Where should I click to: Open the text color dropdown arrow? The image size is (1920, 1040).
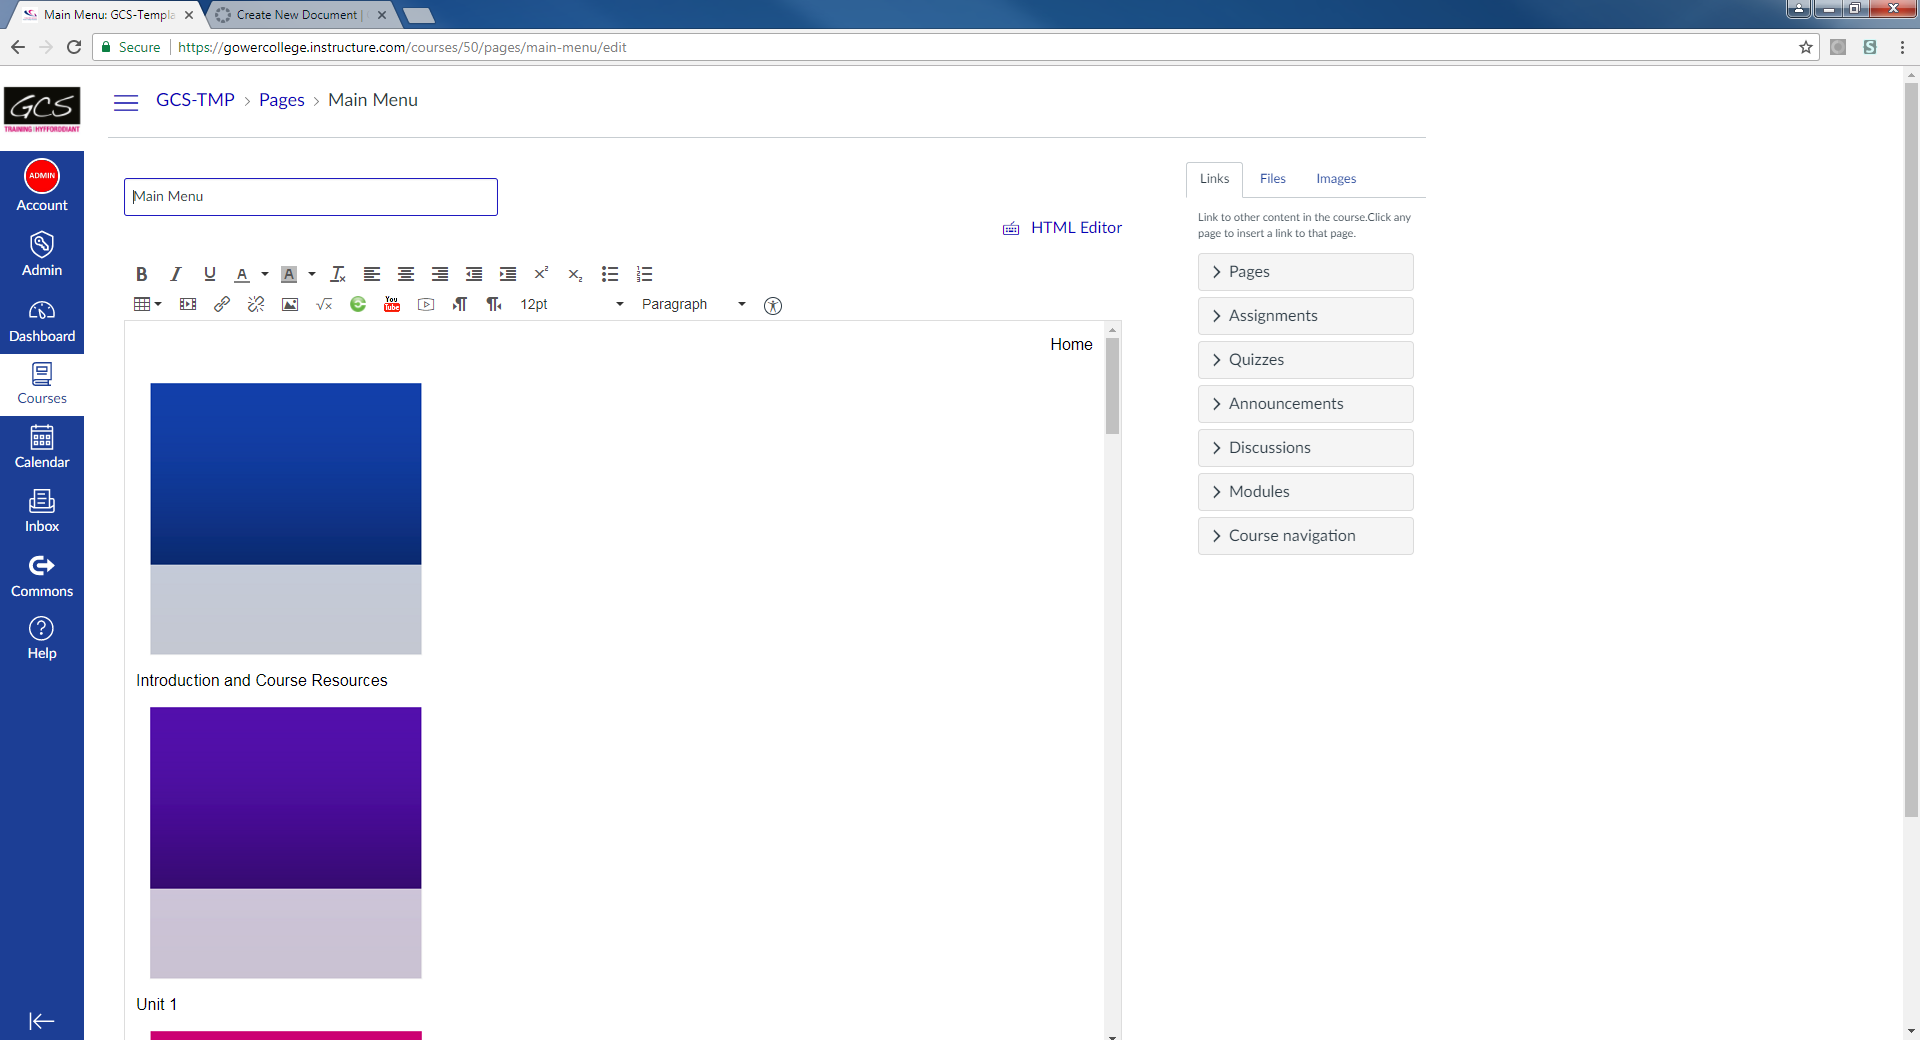click(x=265, y=274)
